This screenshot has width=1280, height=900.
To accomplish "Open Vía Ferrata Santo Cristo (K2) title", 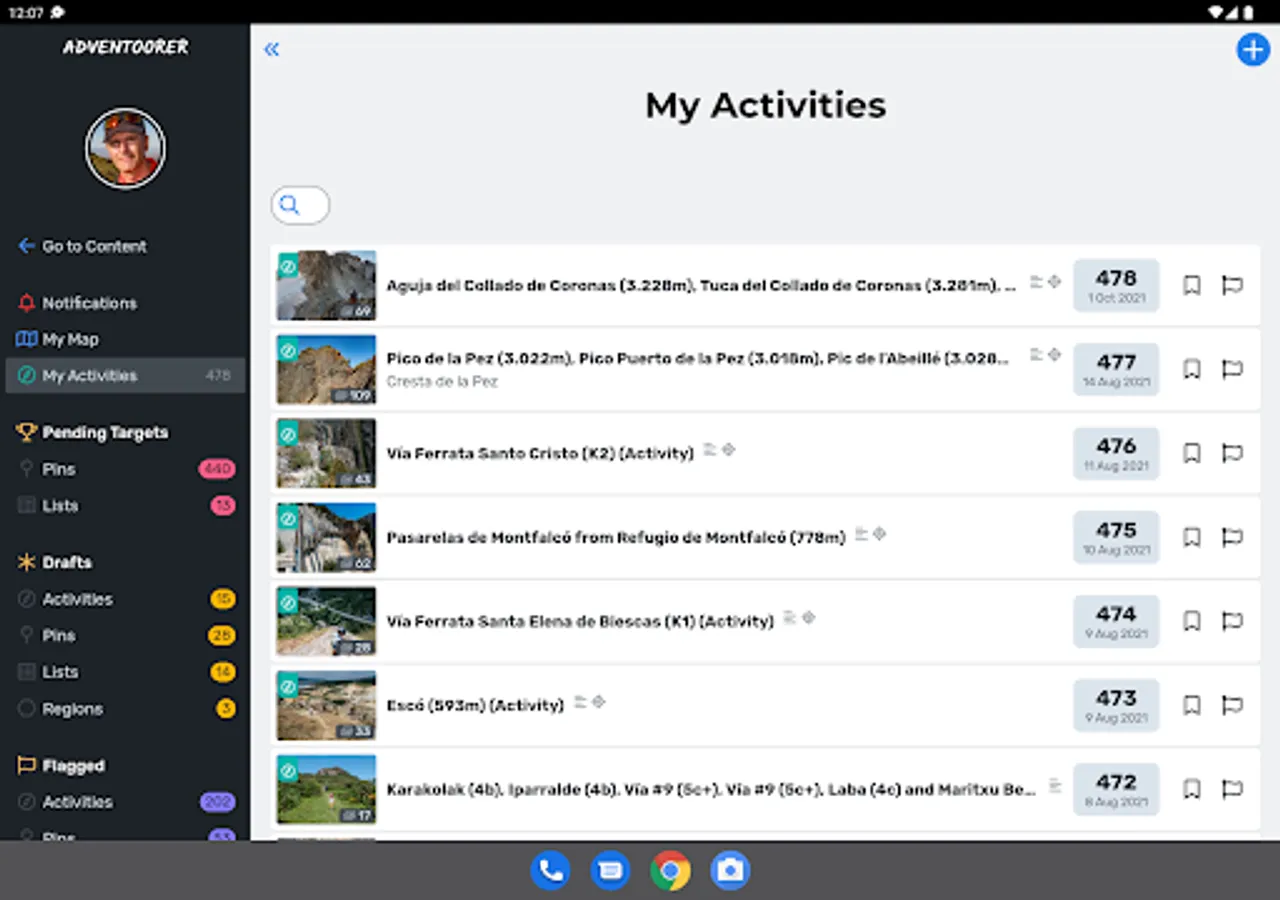I will [x=540, y=454].
